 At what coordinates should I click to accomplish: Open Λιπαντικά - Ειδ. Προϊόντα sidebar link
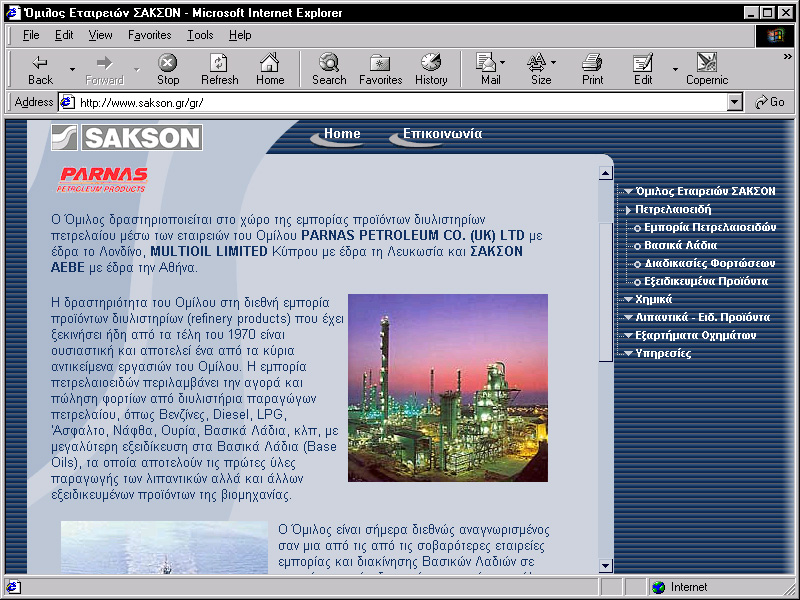pyautogui.click(x=703, y=317)
